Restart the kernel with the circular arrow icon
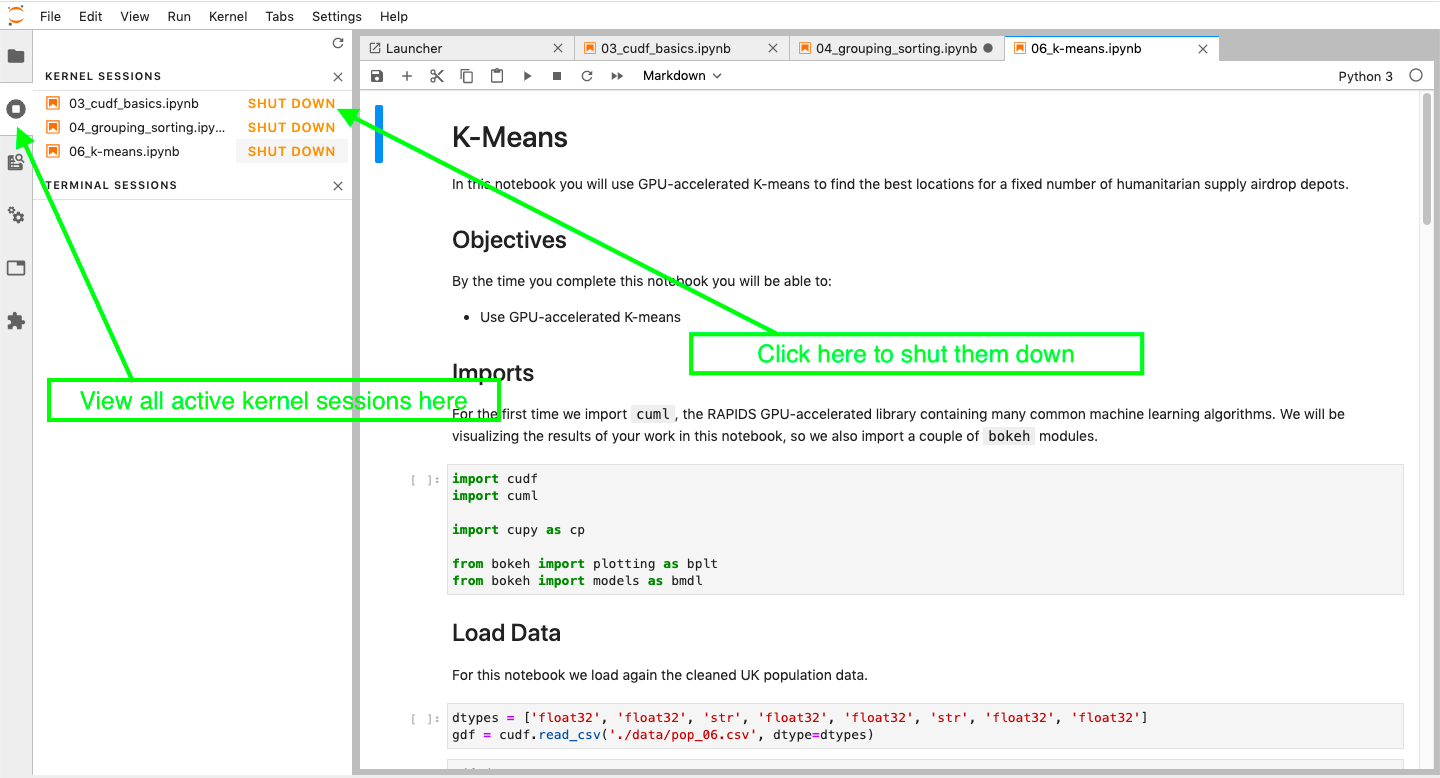 [x=587, y=76]
